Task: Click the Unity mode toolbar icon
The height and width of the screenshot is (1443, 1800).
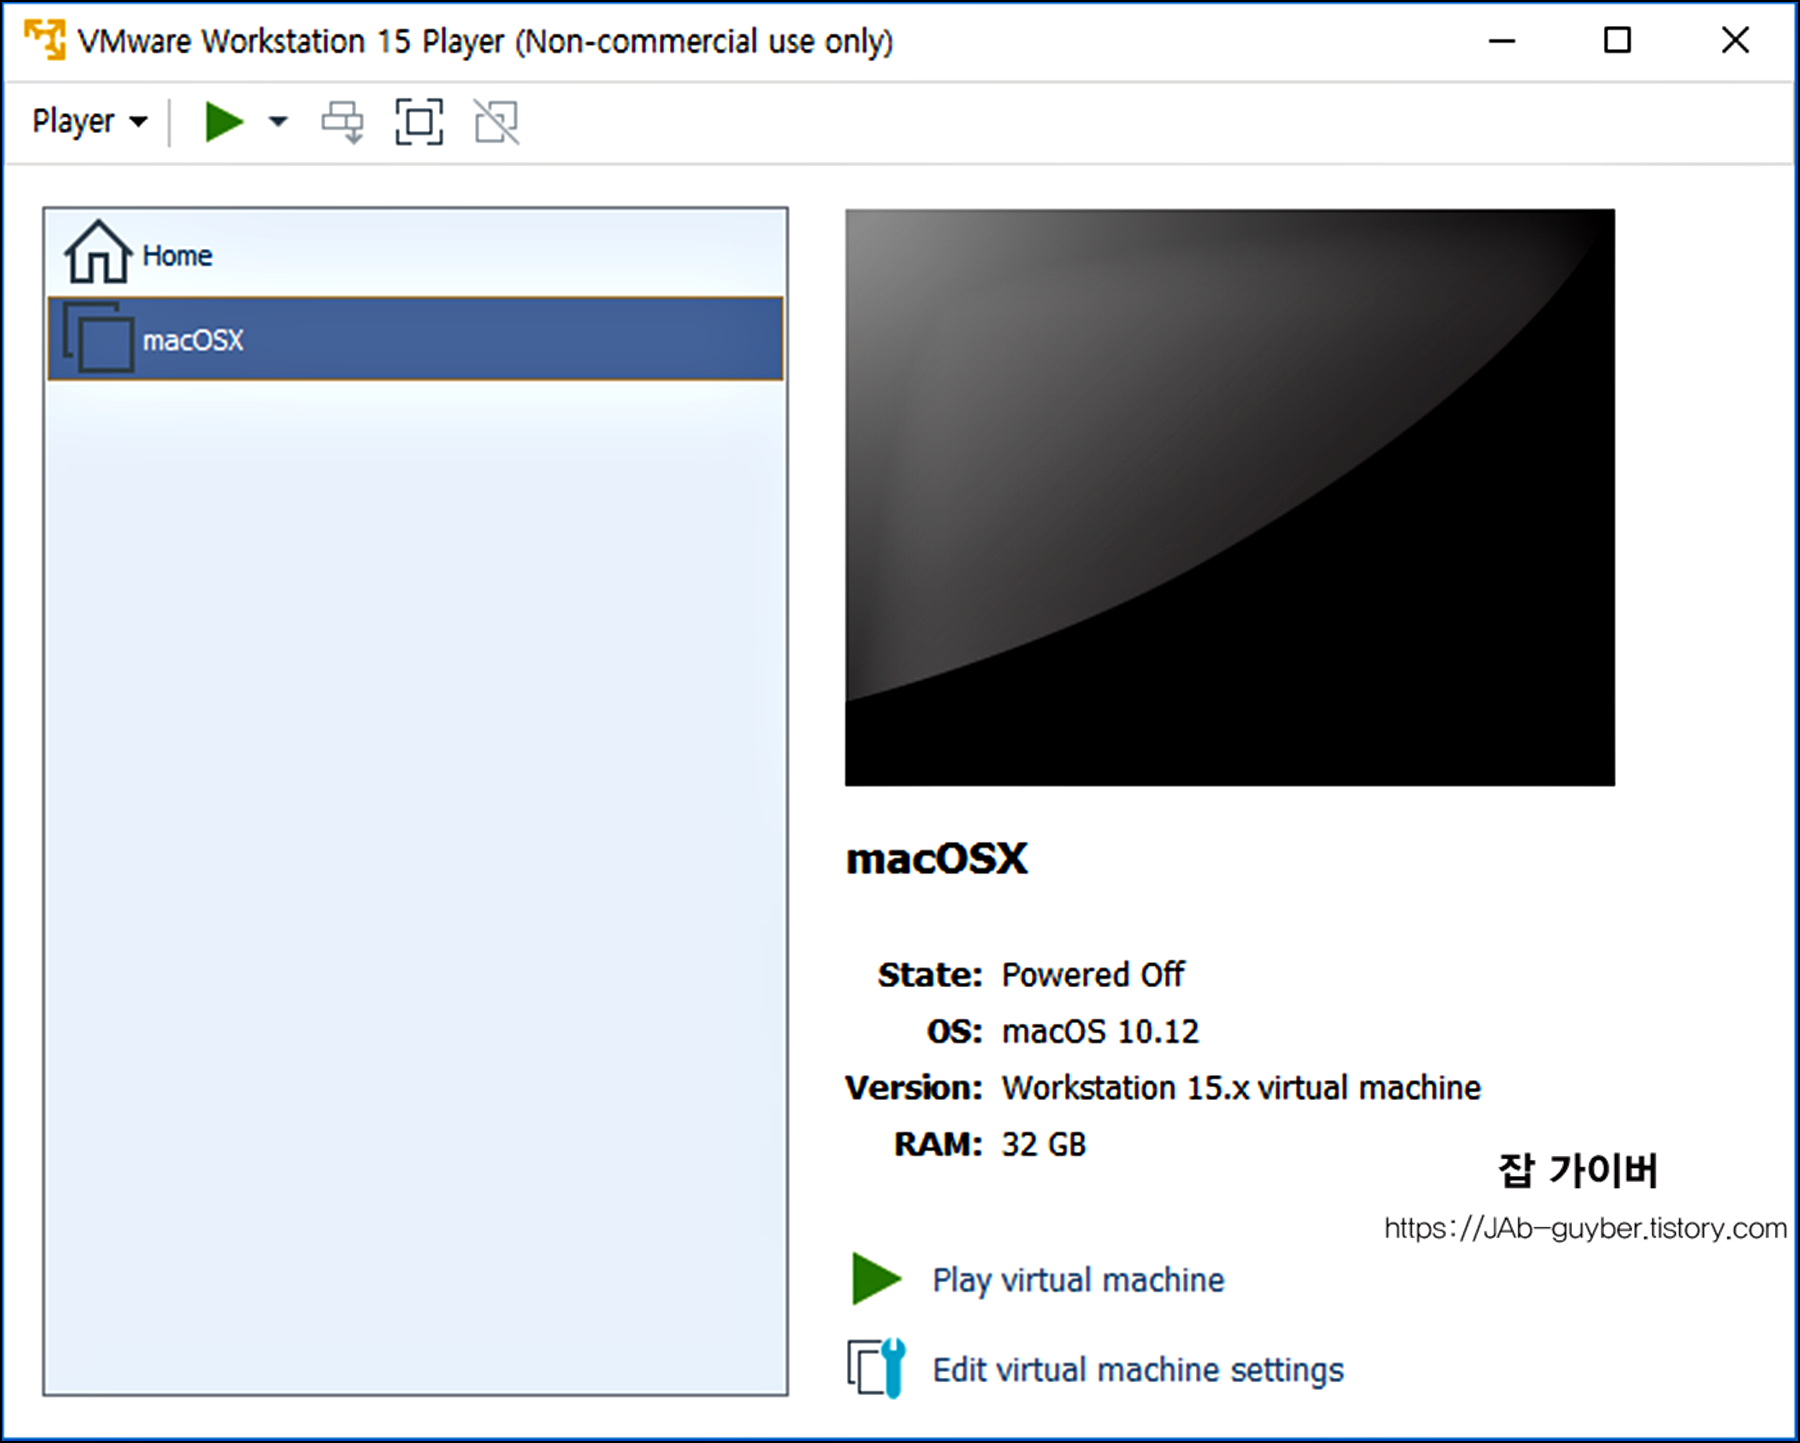Action: 496,122
